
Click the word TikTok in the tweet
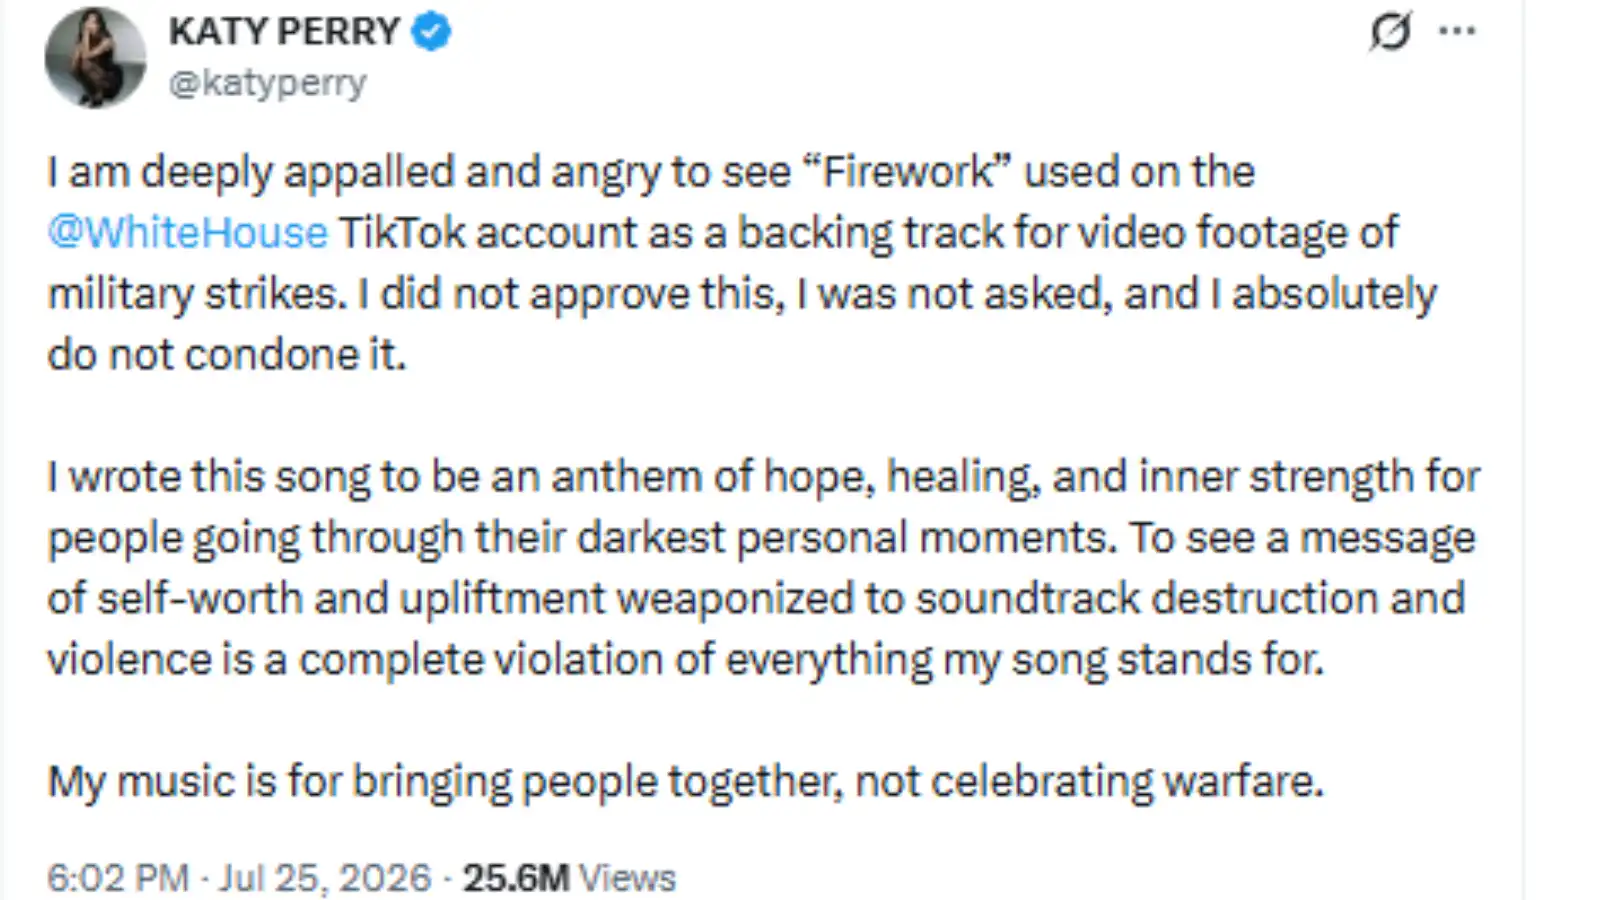click(x=402, y=233)
